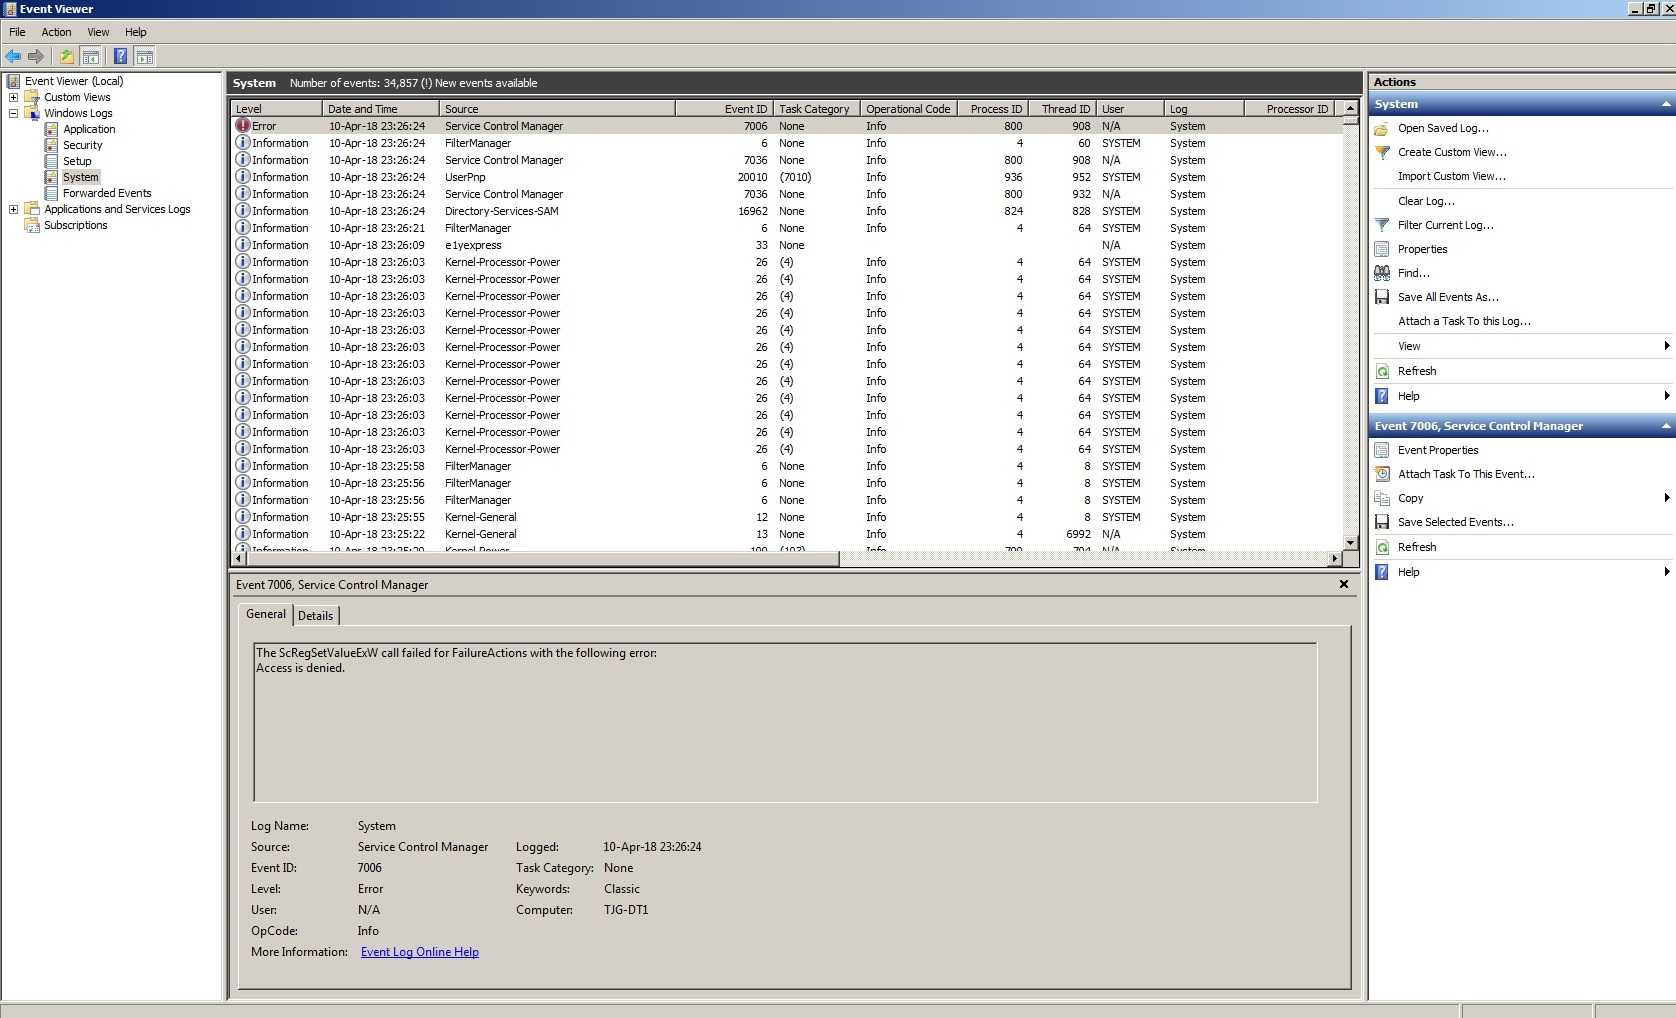Click the Forward arrow toolbar icon

click(x=36, y=56)
